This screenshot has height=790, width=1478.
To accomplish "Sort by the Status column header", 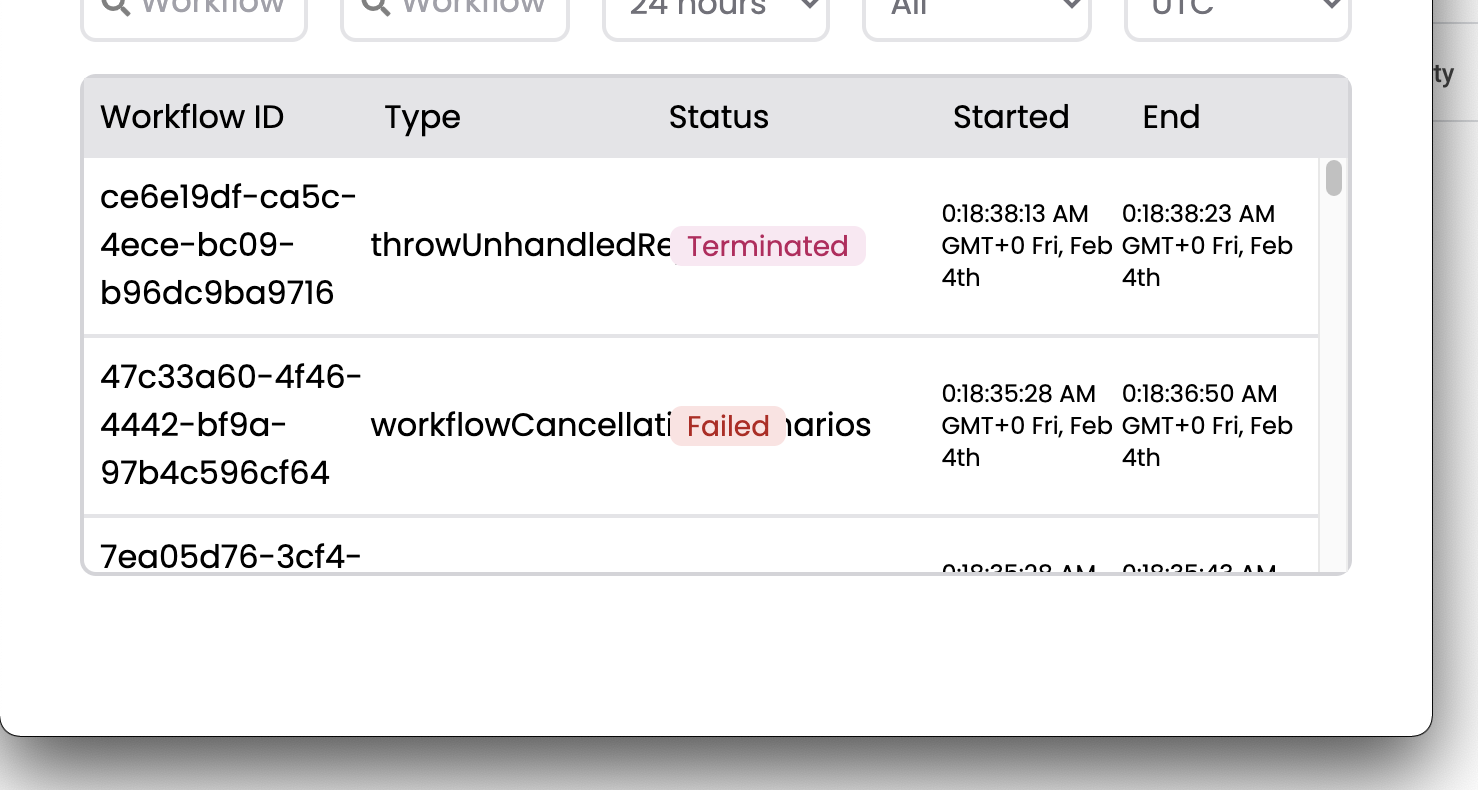I will click(x=718, y=117).
